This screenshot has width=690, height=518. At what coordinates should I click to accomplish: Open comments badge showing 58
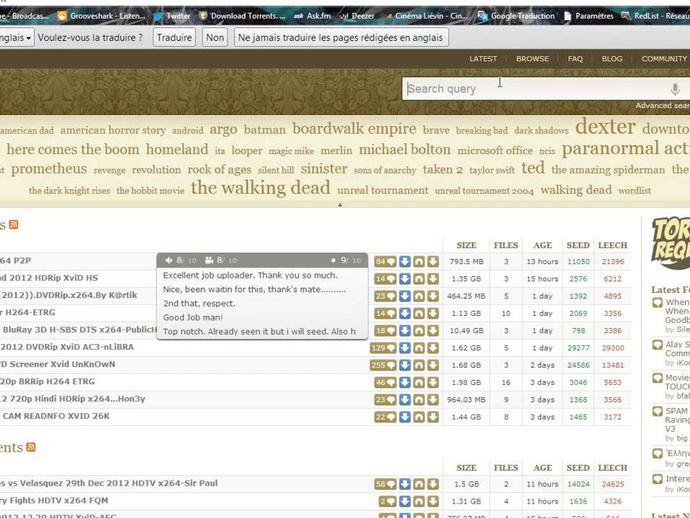[x=385, y=484]
